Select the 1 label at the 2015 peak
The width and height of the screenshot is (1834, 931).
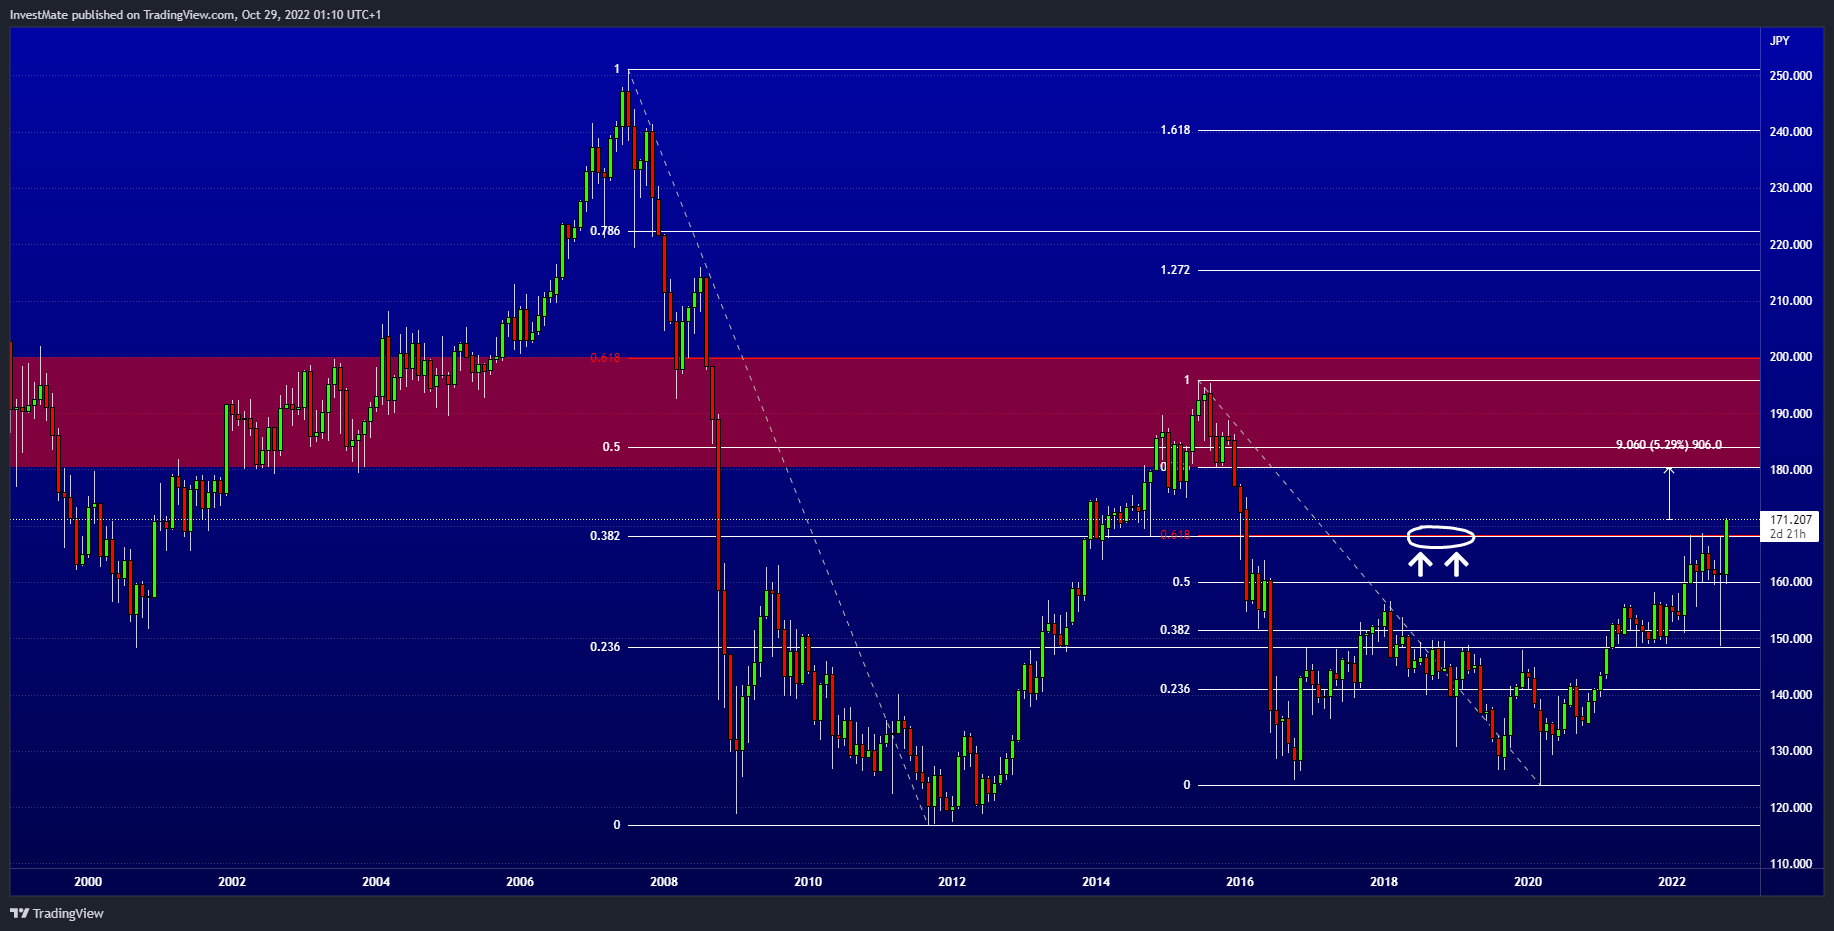tap(1187, 380)
